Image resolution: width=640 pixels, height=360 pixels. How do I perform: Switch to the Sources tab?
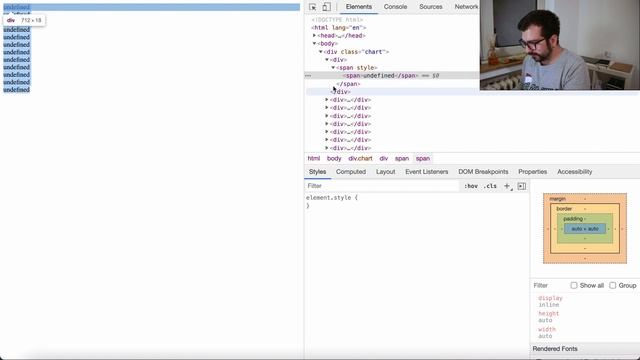click(x=431, y=7)
